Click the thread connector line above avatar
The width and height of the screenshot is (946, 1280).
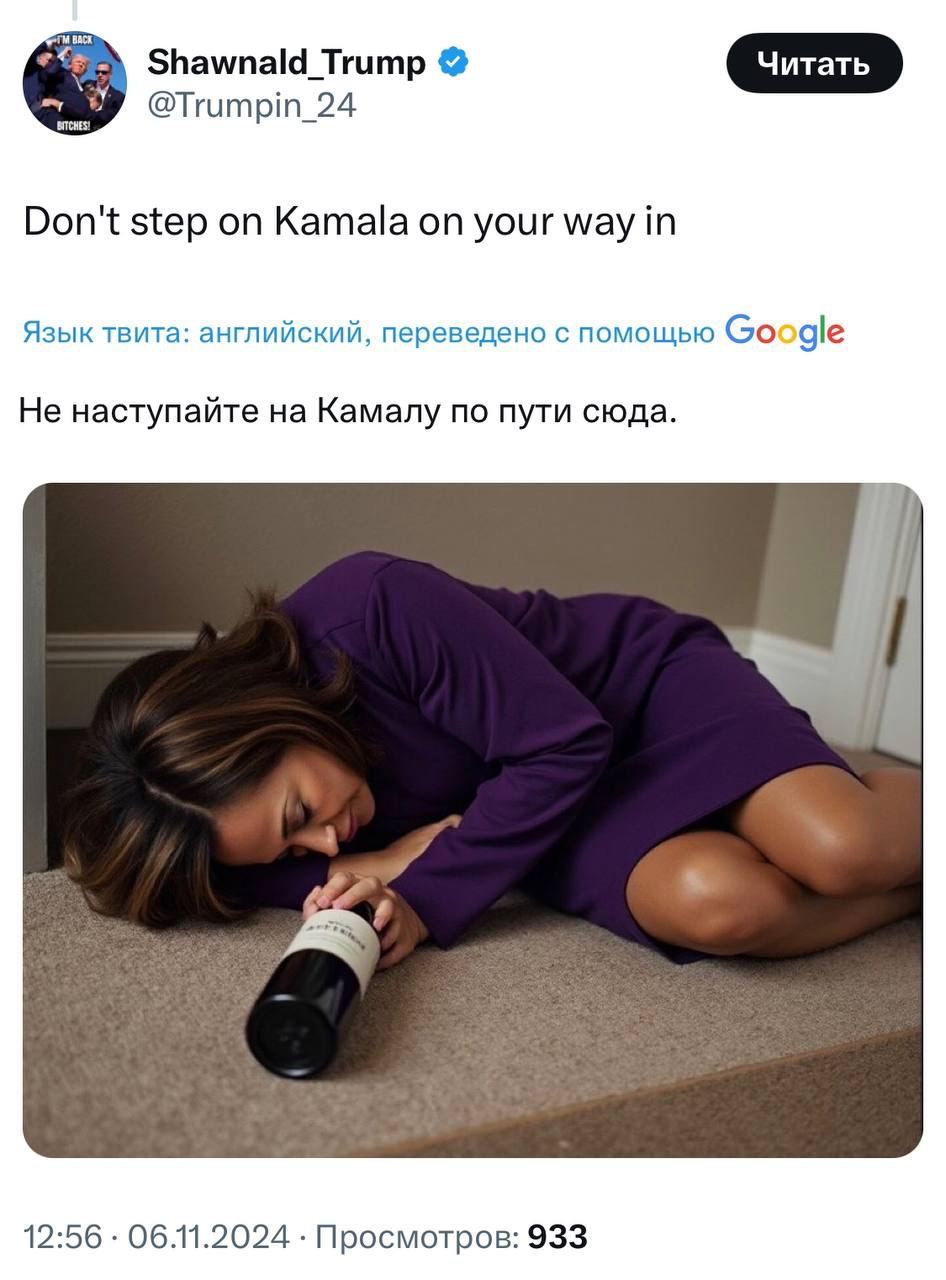(x=74, y=10)
